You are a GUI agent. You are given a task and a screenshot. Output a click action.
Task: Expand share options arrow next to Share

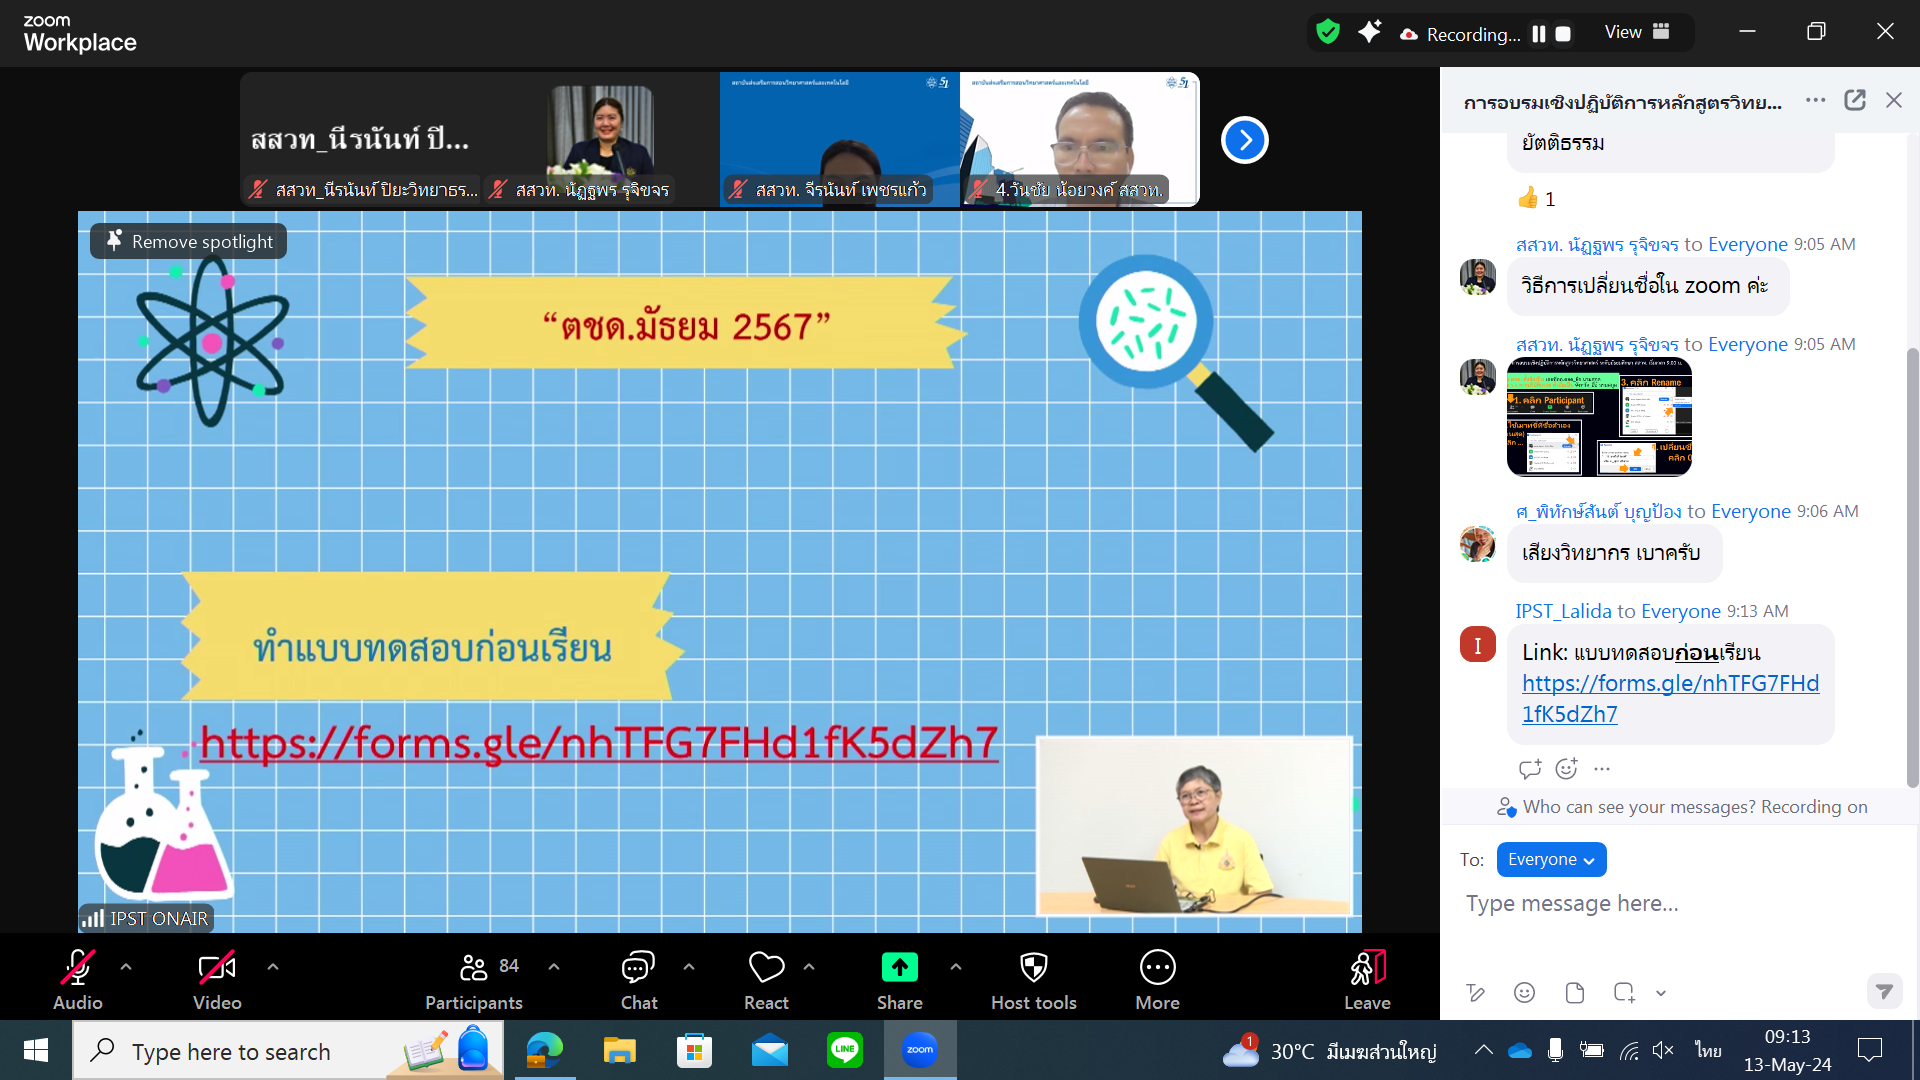pyautogui.click(x=956, y=967)
